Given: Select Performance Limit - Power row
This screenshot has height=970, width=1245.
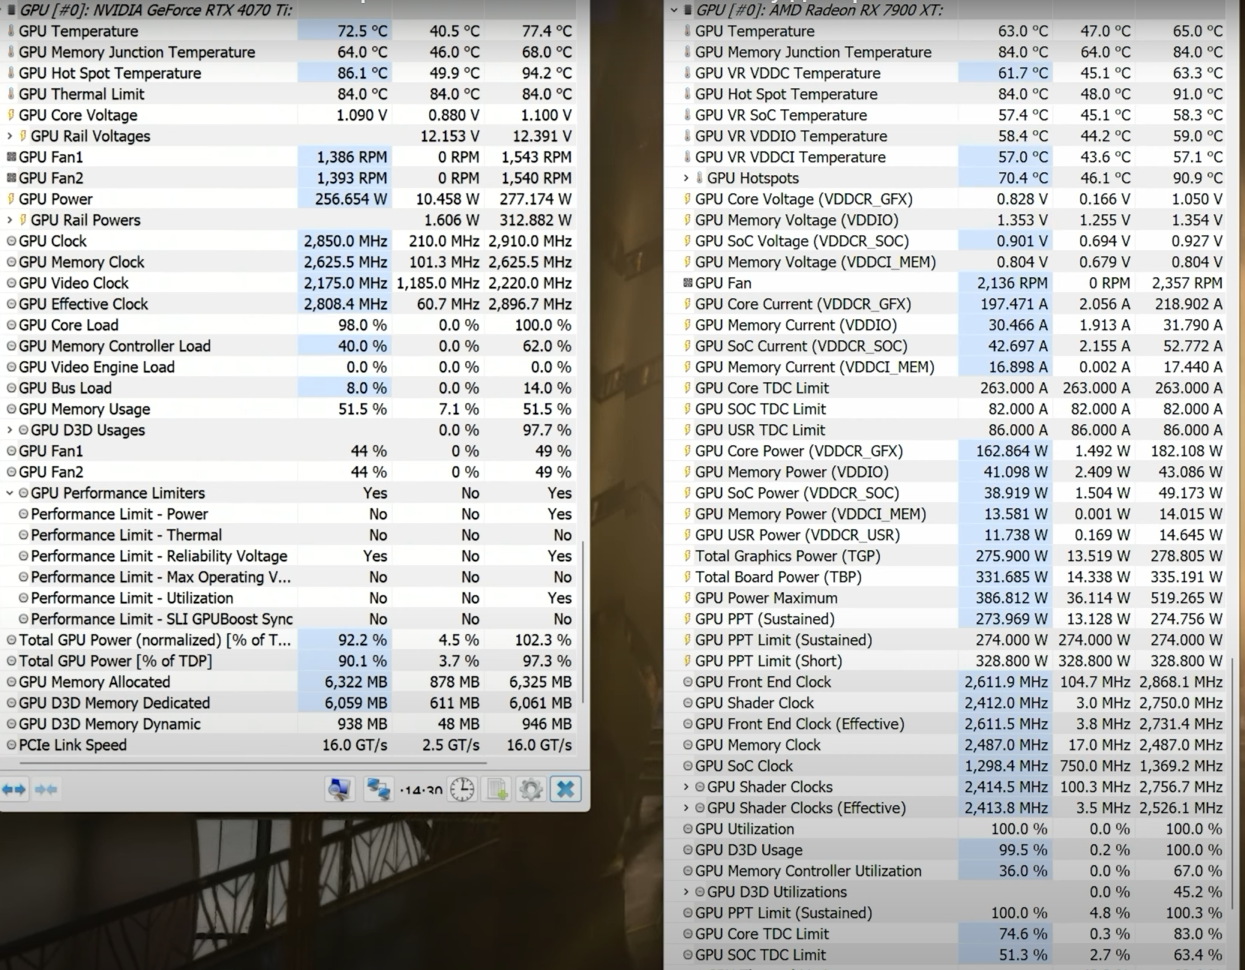Looking at the screenshot, I should coord(290,514).
